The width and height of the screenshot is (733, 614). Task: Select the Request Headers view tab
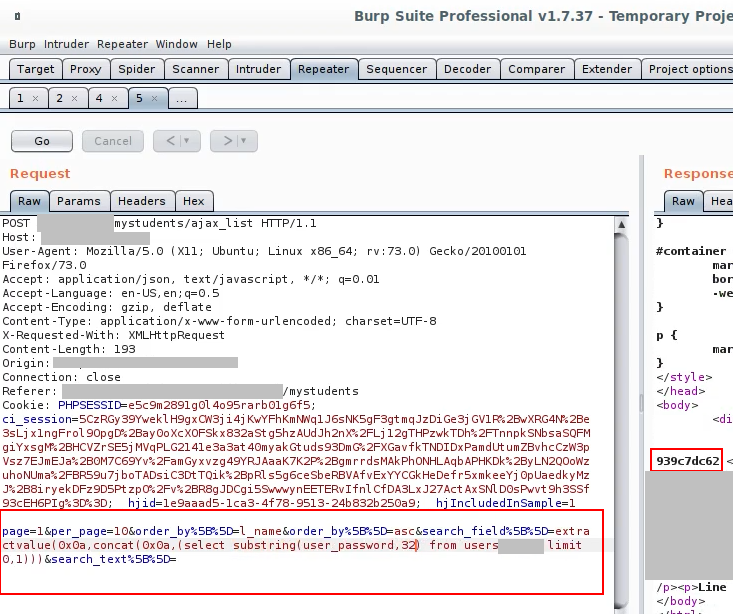click(x=142, y=201)
